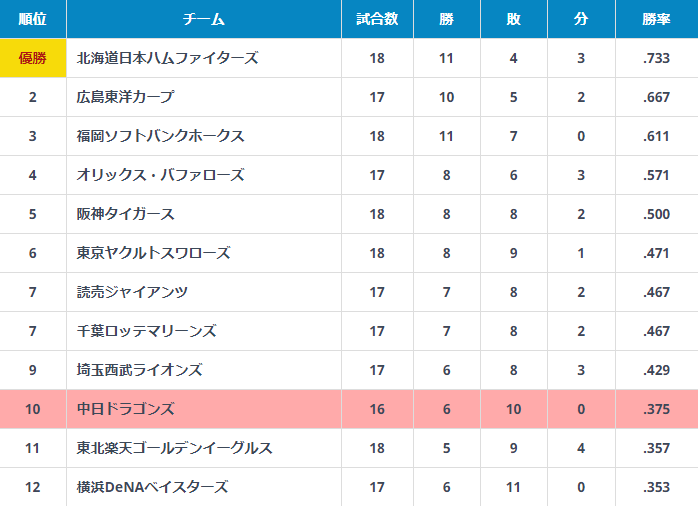Select 阪神タイガース team name
This screenshot has width=698, height=506.
125,214
